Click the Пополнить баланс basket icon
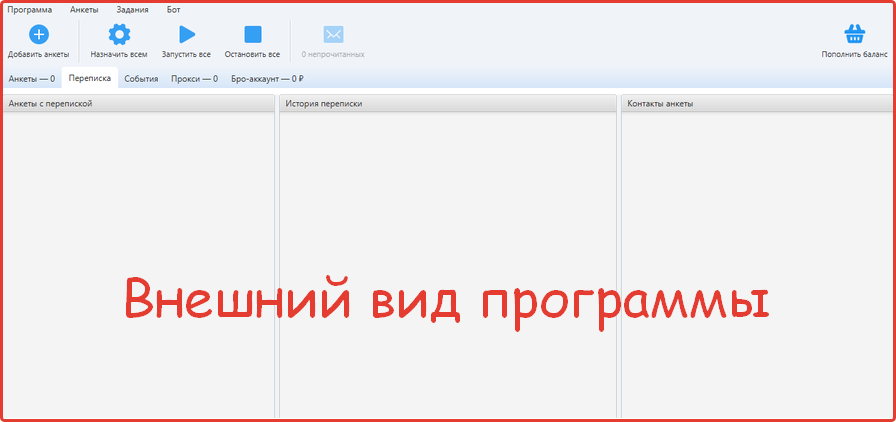Viewport: 896px width, 422px height. (854, 35)
